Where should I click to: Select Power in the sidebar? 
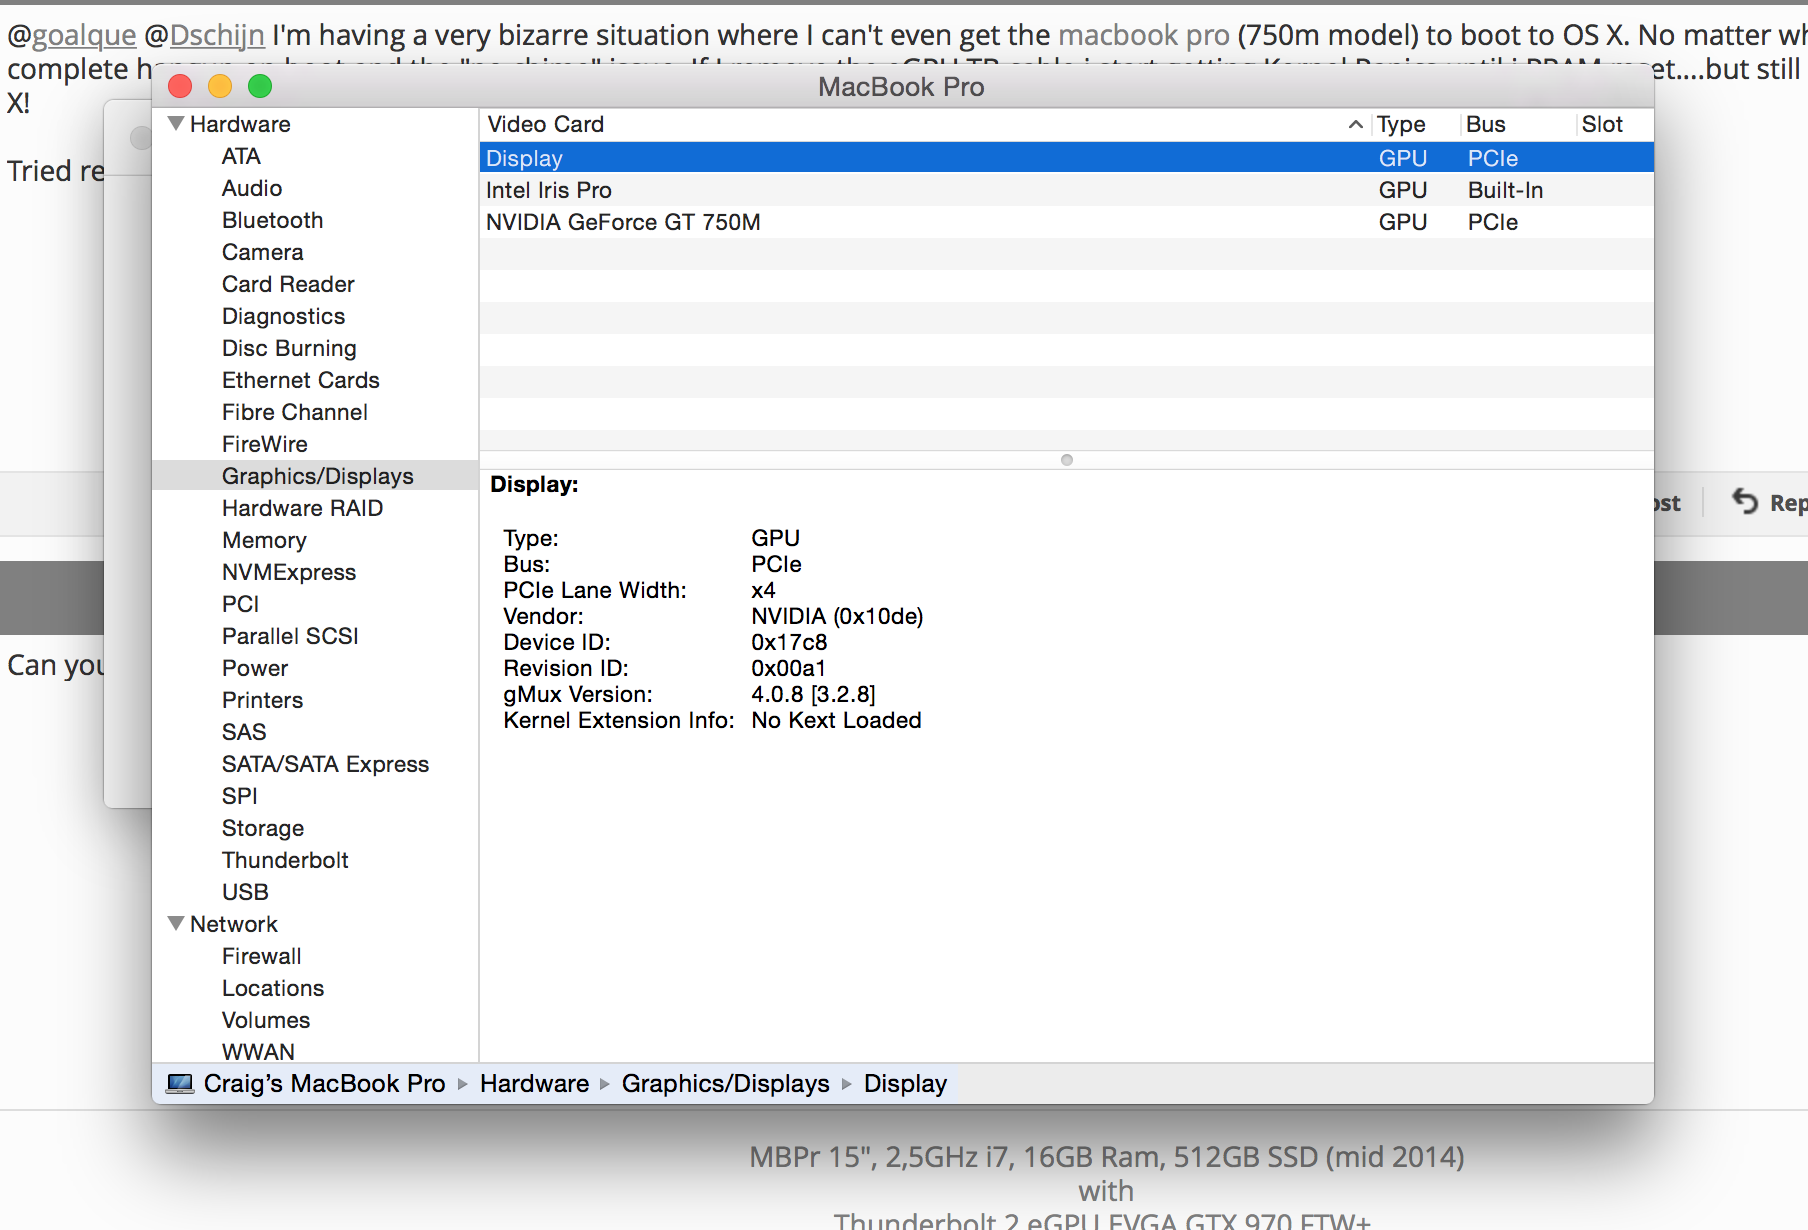(x=254, y=668)
